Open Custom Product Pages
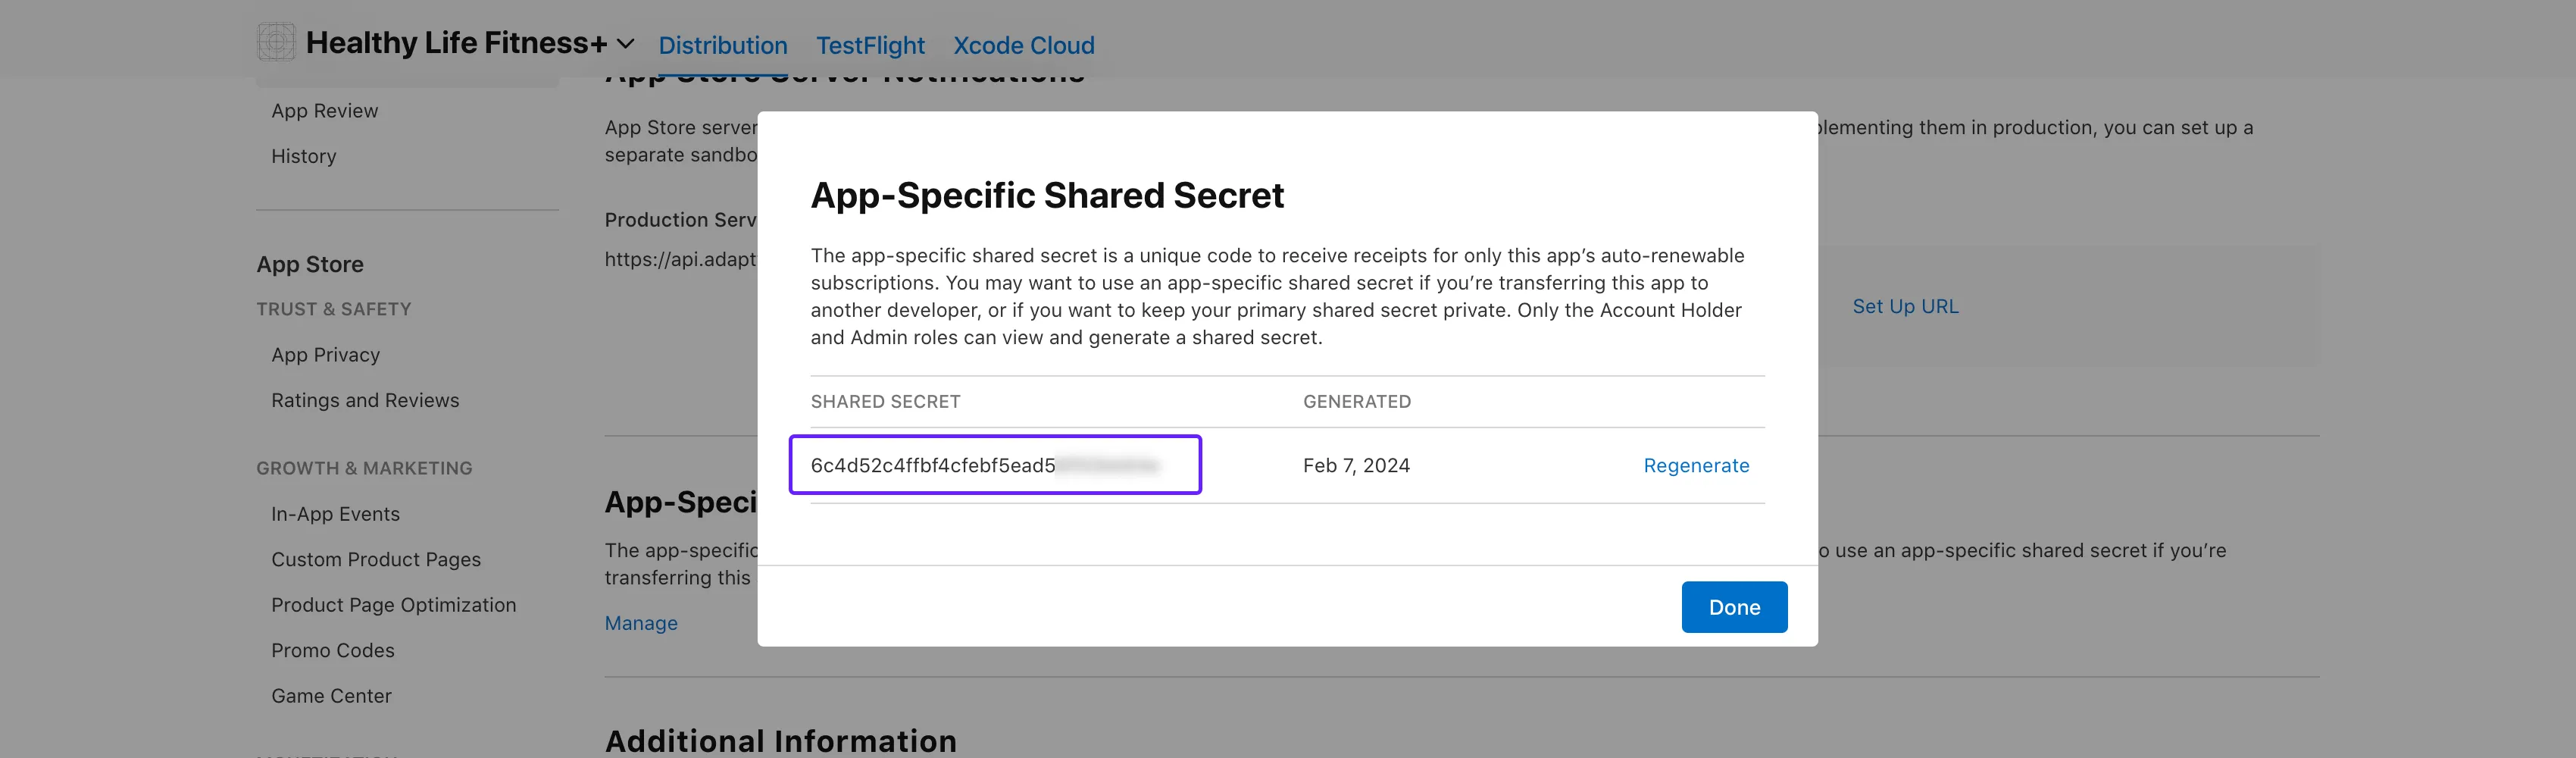2576x758 pixels. 375,559
